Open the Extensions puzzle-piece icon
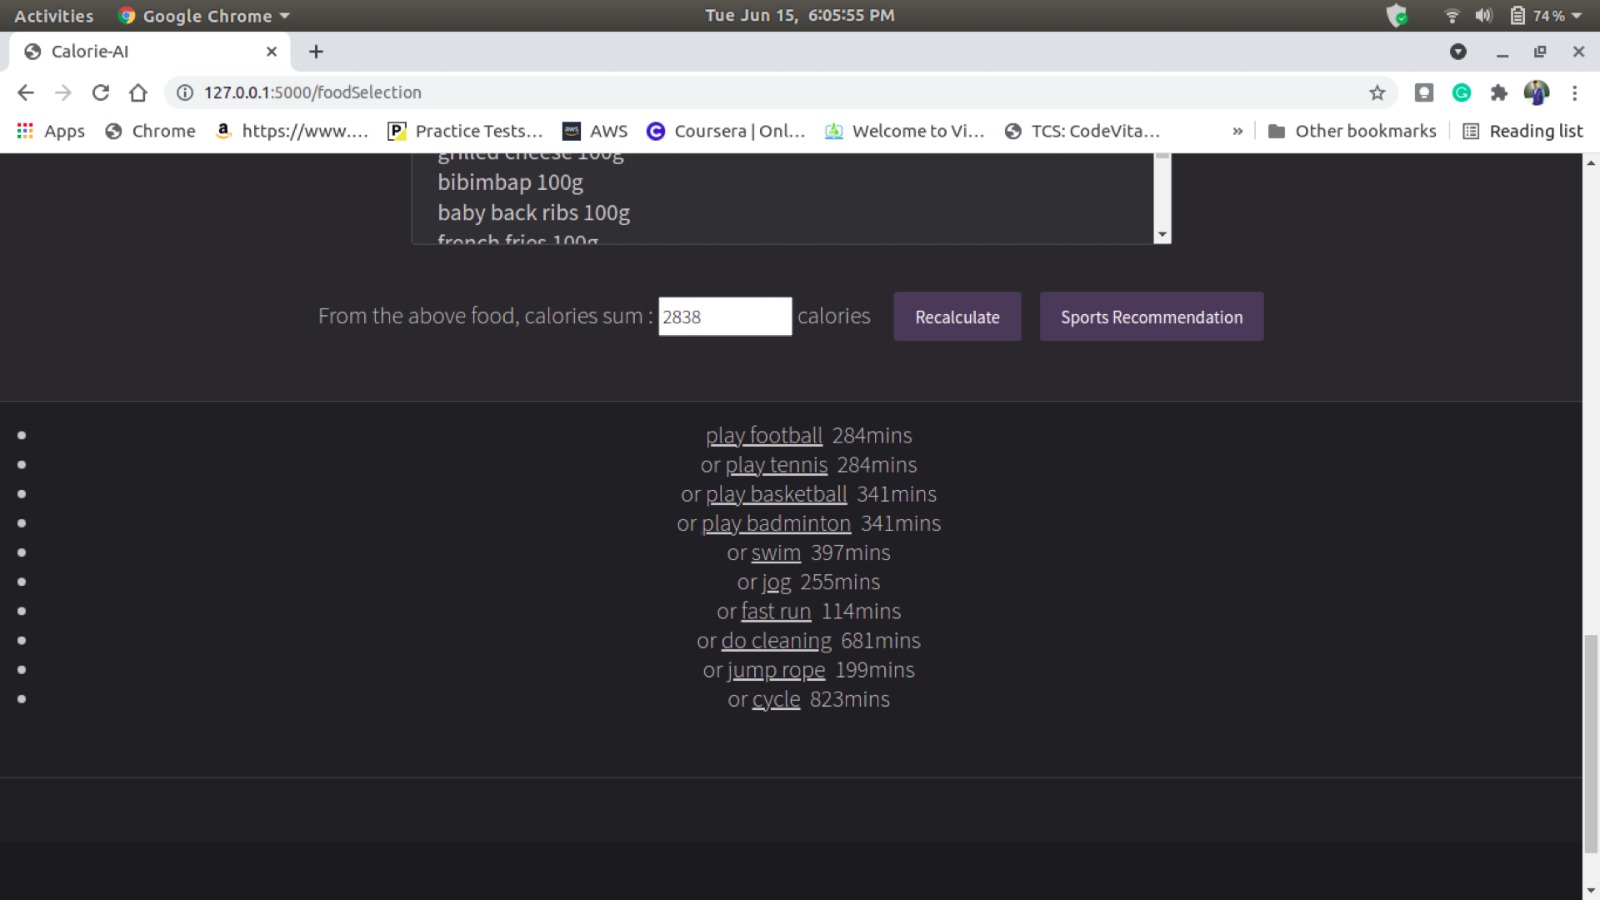 click(x=1498, y=92)
